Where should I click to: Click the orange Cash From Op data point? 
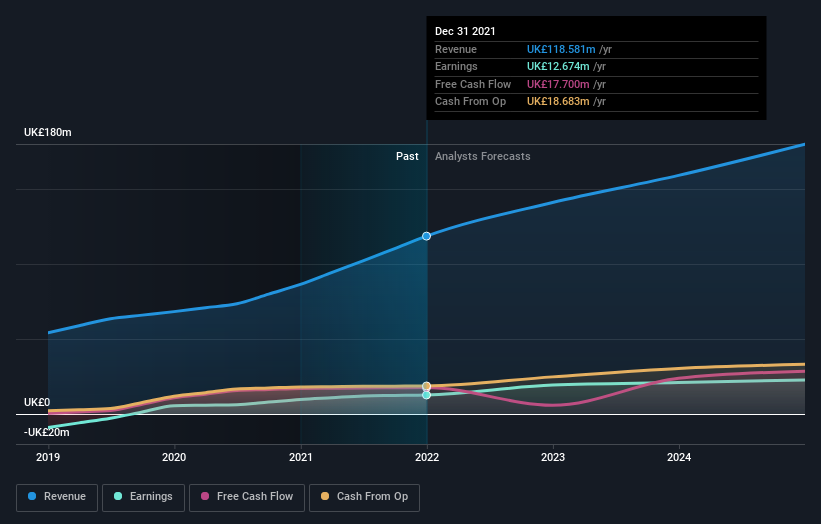click(427, 386)
